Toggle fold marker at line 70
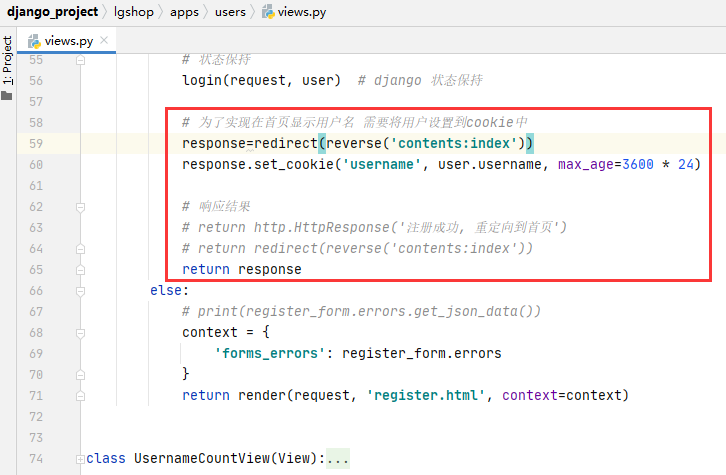This screenshot has width=726, height=475. coord(81,375)
